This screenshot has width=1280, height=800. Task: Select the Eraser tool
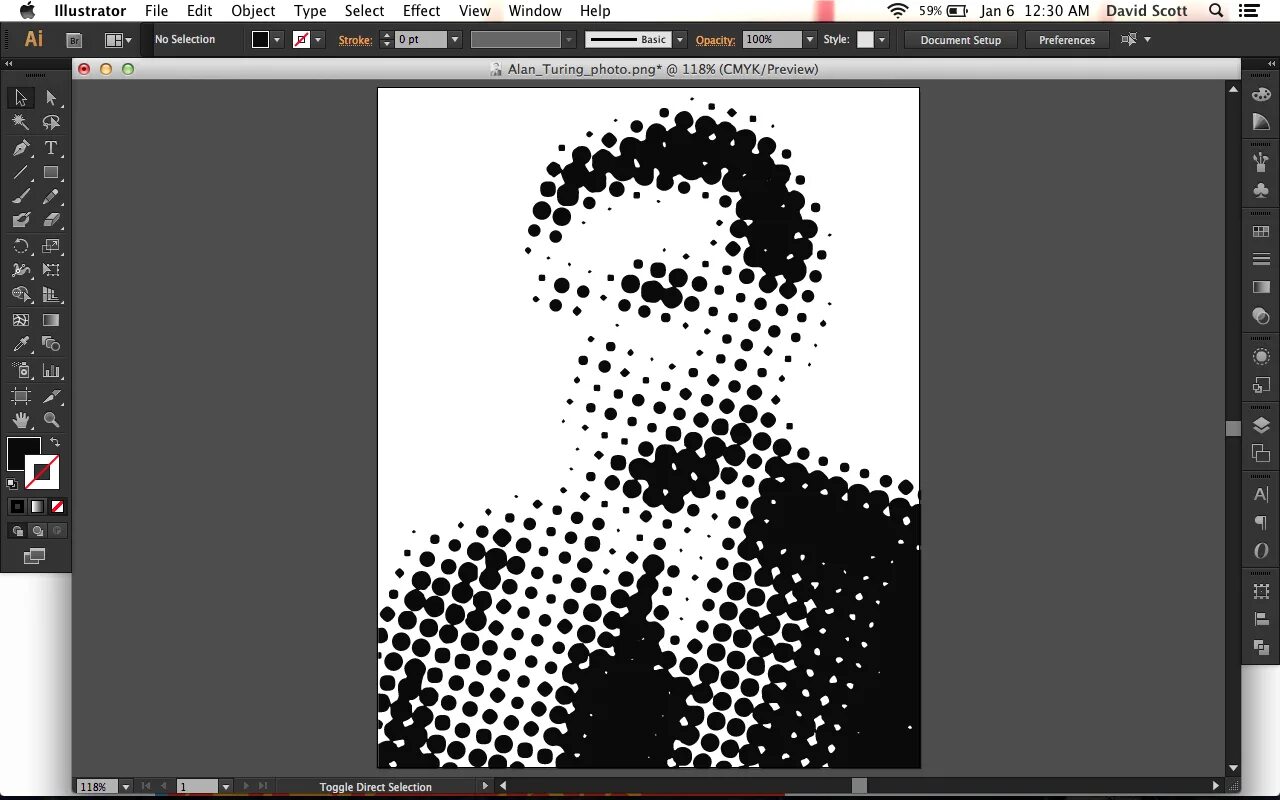(x=51, y=220)
